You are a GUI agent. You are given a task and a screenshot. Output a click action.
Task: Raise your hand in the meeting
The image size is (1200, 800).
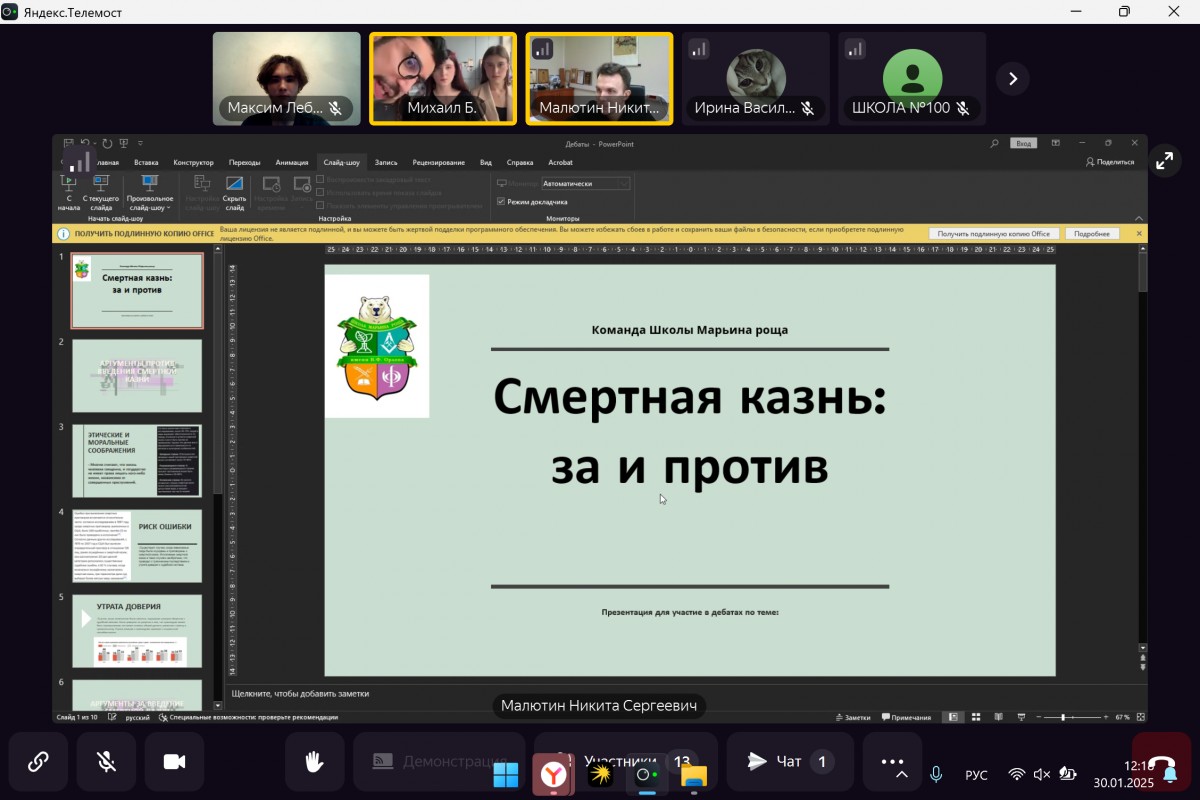pyautogui.click(x=314, y=762)
